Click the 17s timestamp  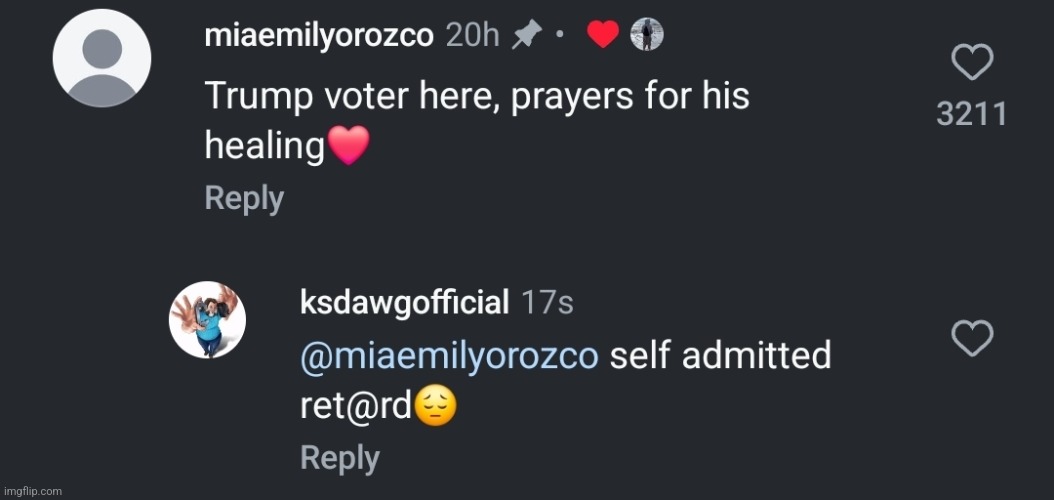point(547,302)
